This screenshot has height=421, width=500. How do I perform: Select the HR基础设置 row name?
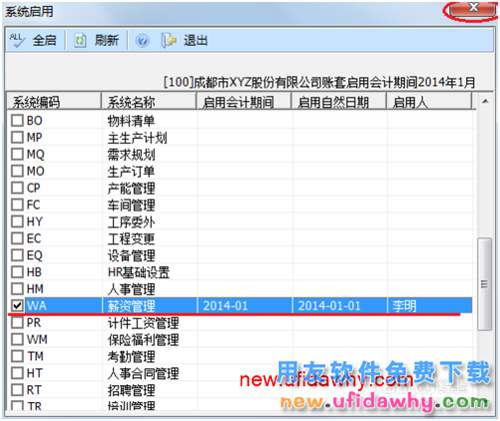point(139,272)
